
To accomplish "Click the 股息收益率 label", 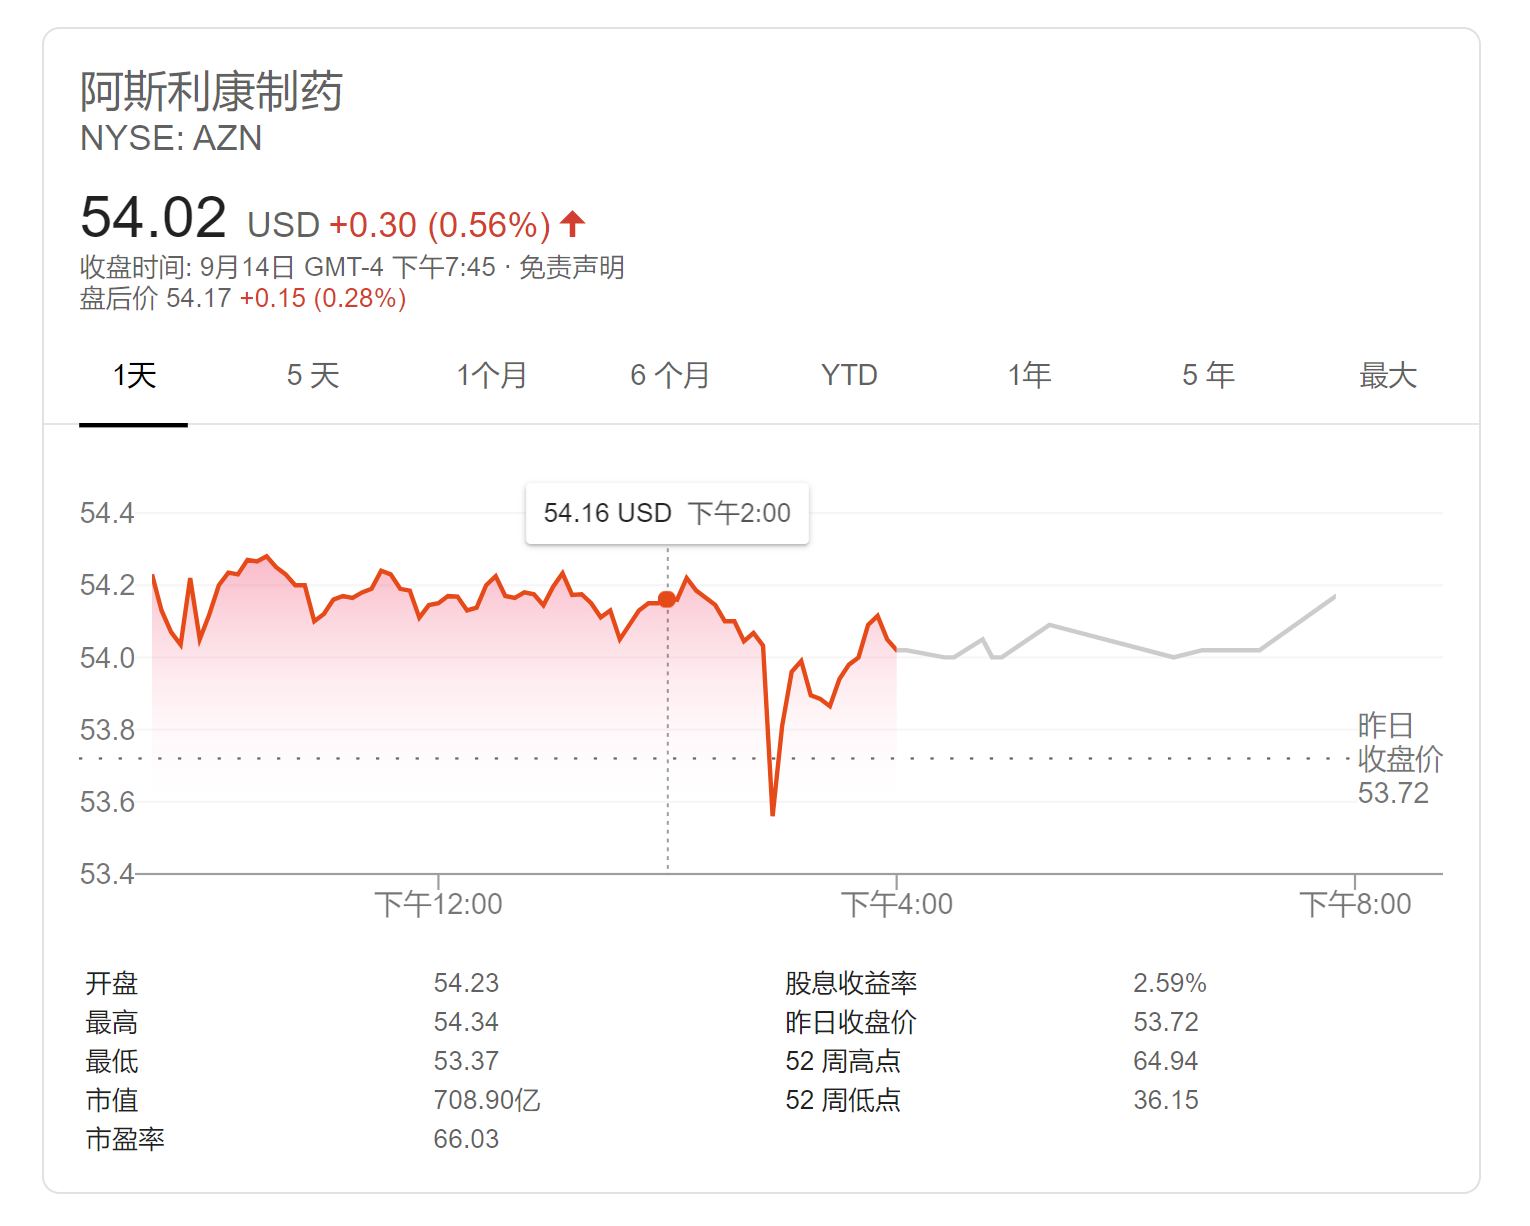I will click(x=851, y=983).
